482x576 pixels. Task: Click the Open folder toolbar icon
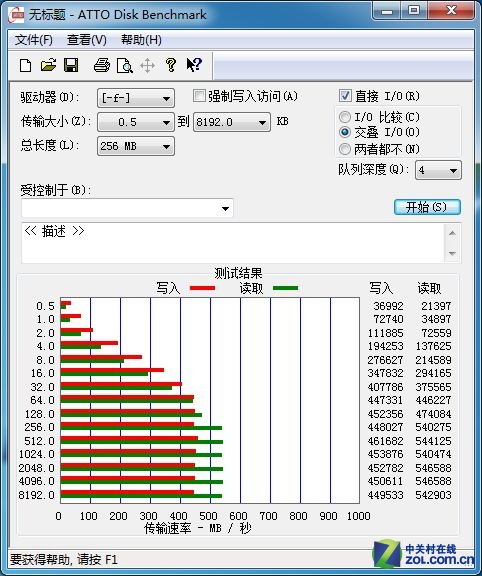click(x=48, y=65)
